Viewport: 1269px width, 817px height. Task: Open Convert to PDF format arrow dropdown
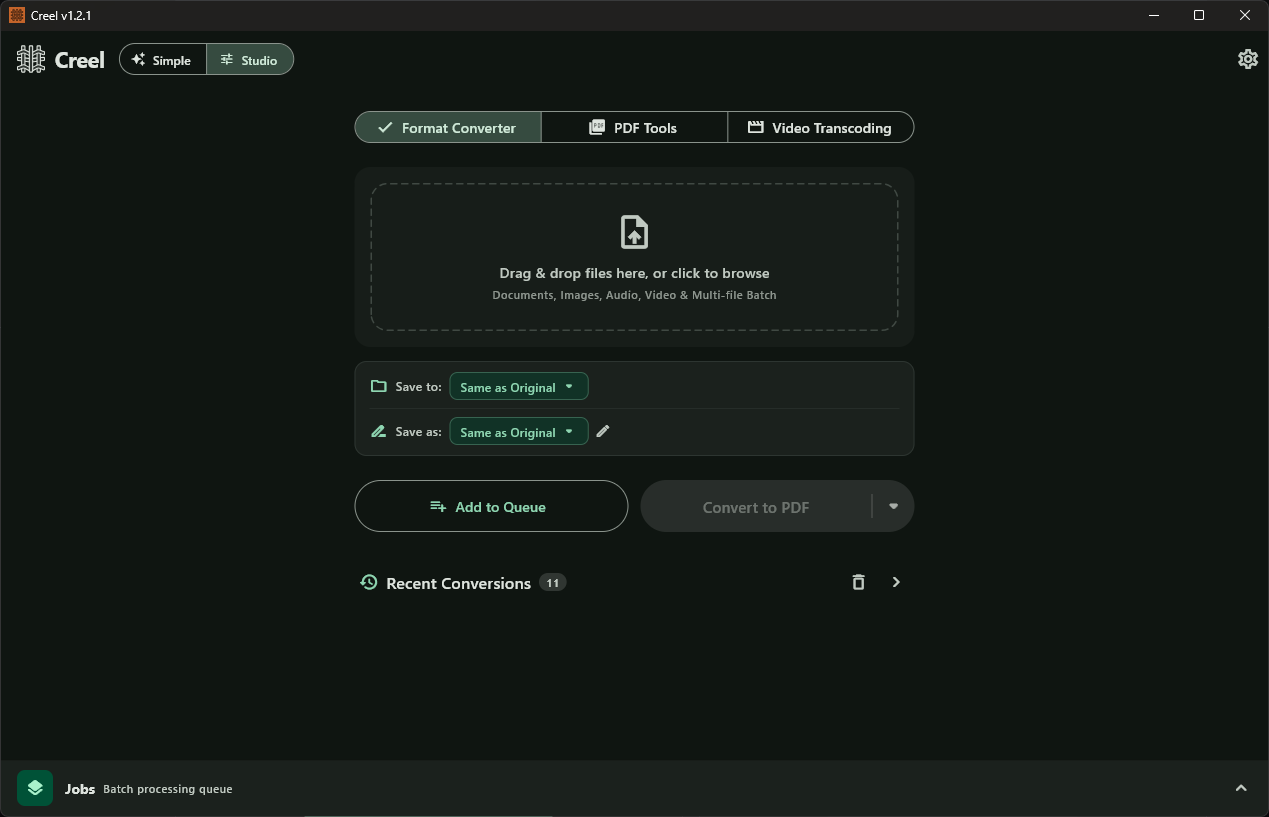coord(893,506)
